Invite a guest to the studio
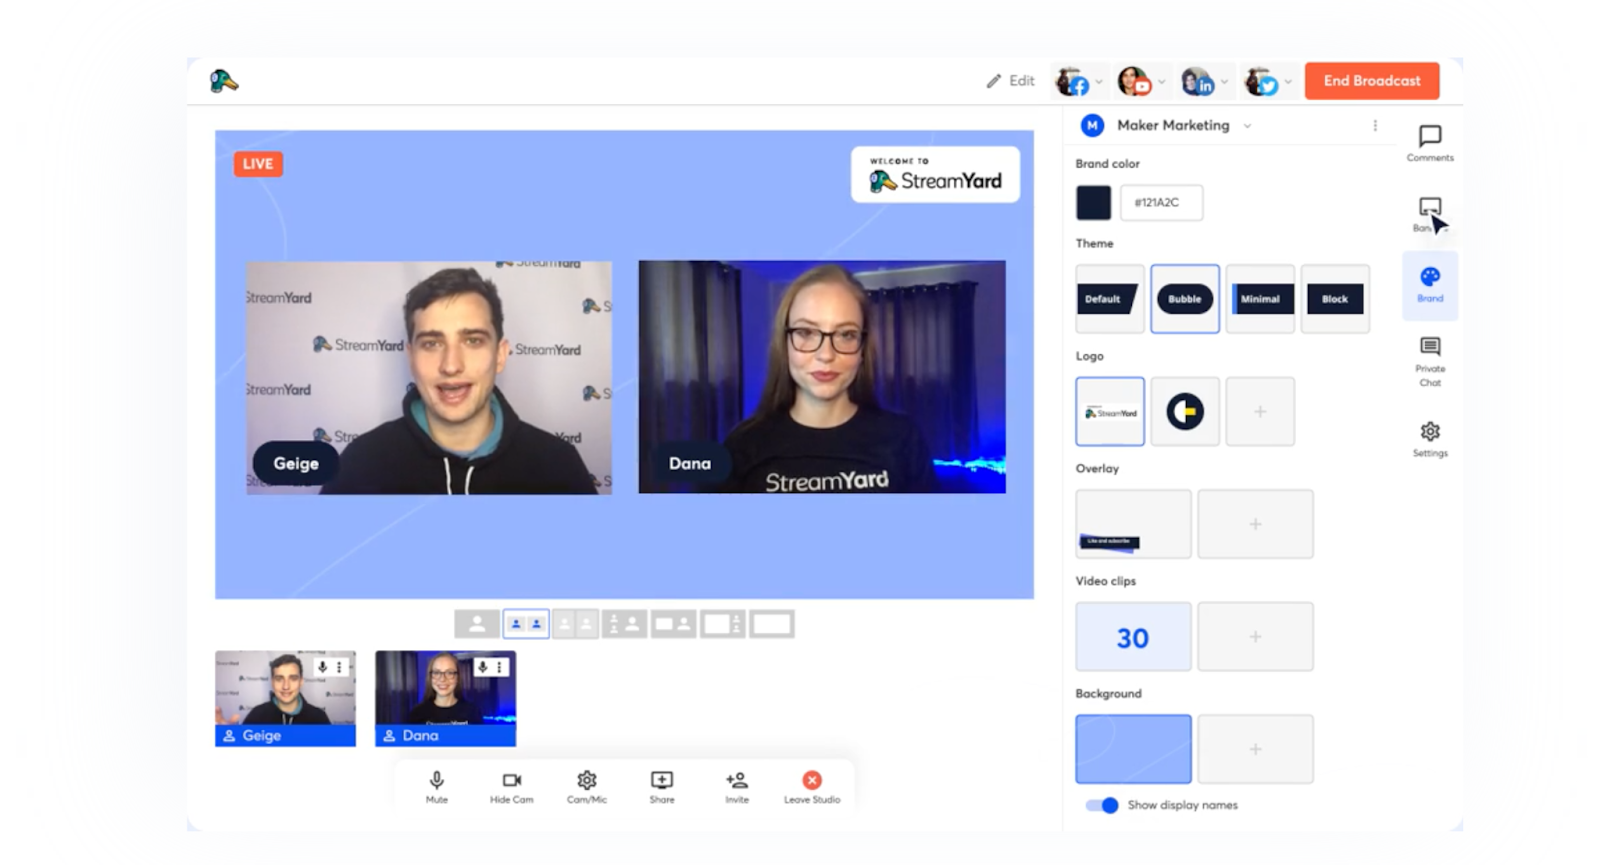This screenshot has height=865, width=1600. [737, 781]
